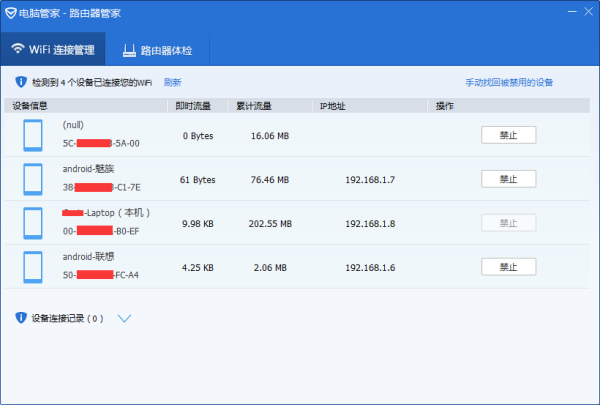600x405 pixels.
Task: Click the 累计流量 column header
Action: (x=254, y=106)
